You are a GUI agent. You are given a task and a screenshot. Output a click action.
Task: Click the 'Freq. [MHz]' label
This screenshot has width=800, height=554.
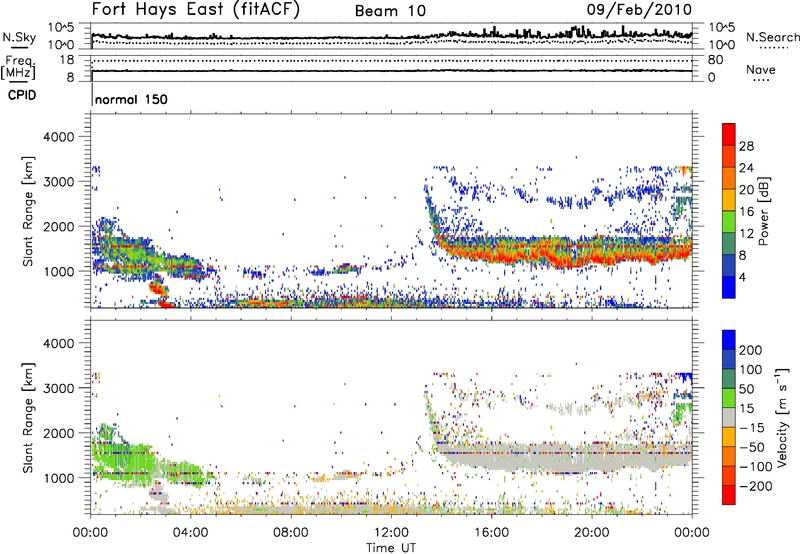click(18, 67)
